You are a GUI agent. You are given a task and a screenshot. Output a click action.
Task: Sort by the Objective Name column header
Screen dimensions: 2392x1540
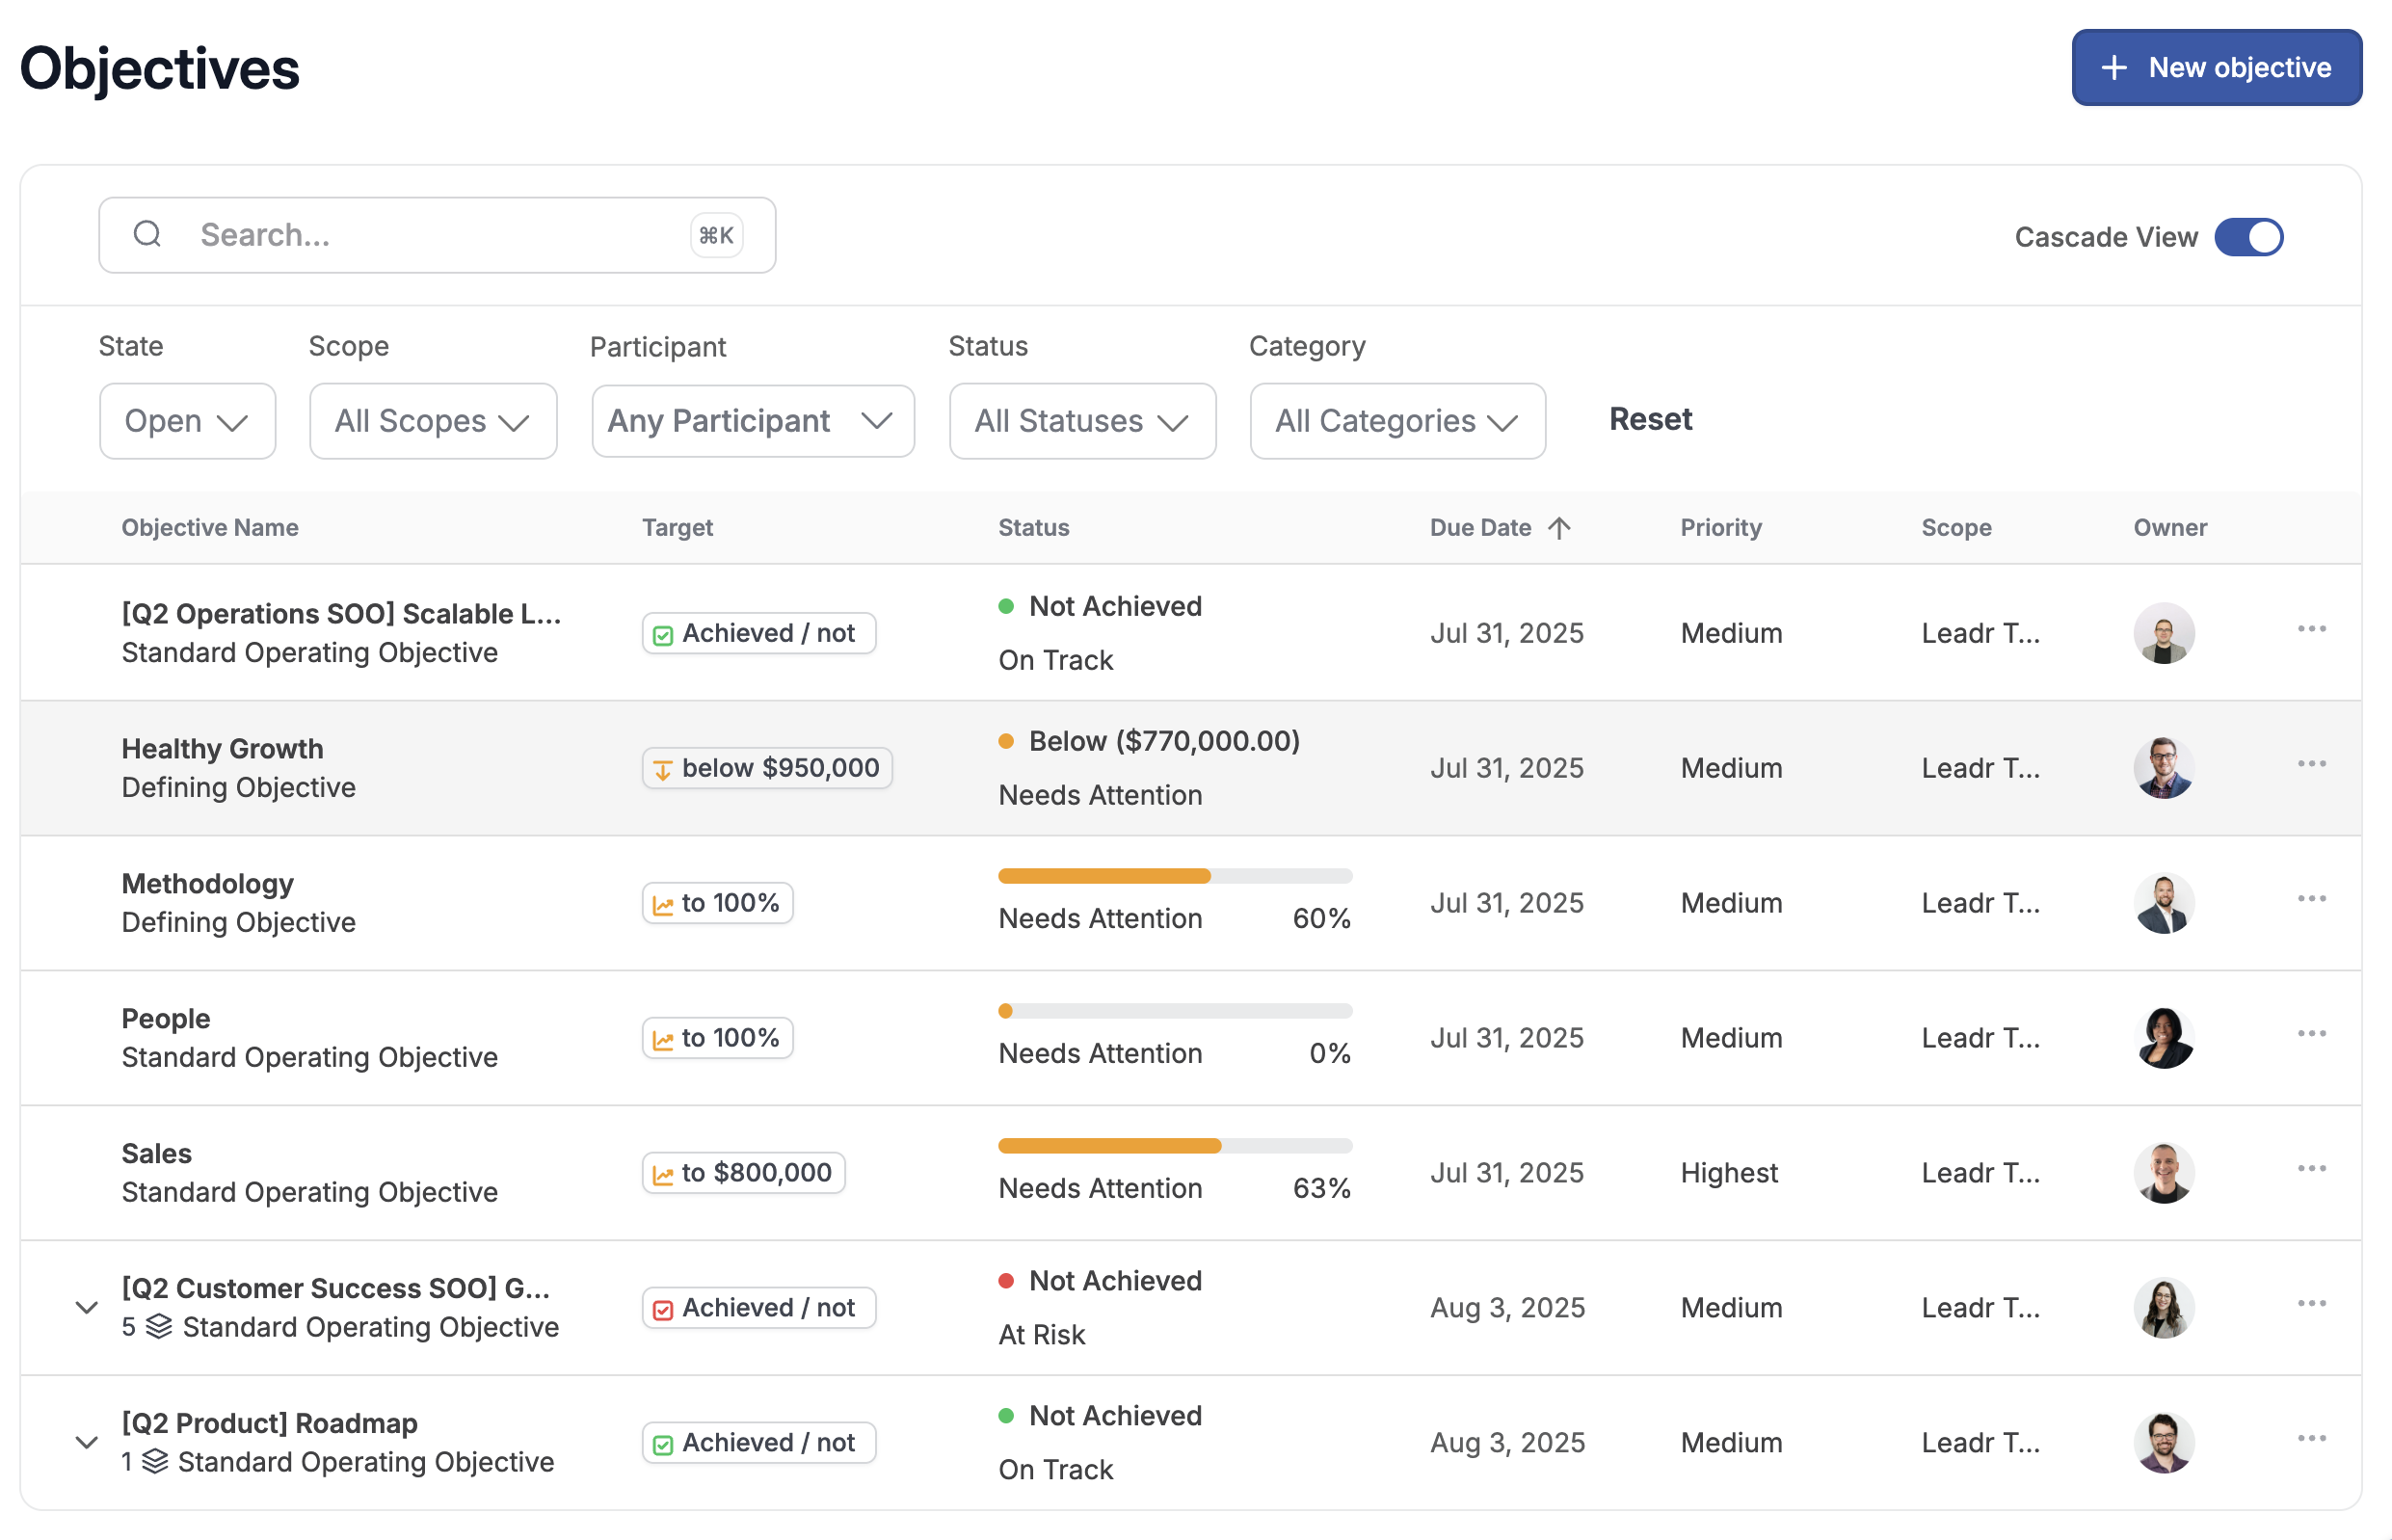point(210,527)
